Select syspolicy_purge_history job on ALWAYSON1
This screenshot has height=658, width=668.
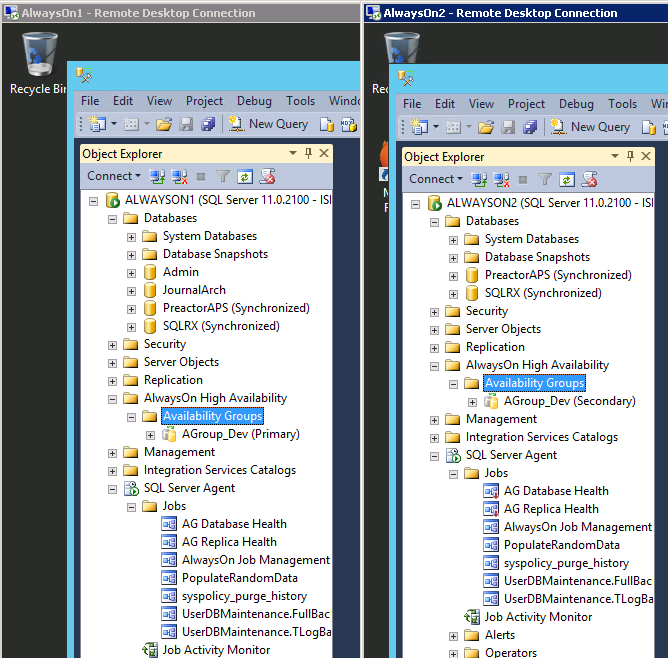[x=245, y=596]
